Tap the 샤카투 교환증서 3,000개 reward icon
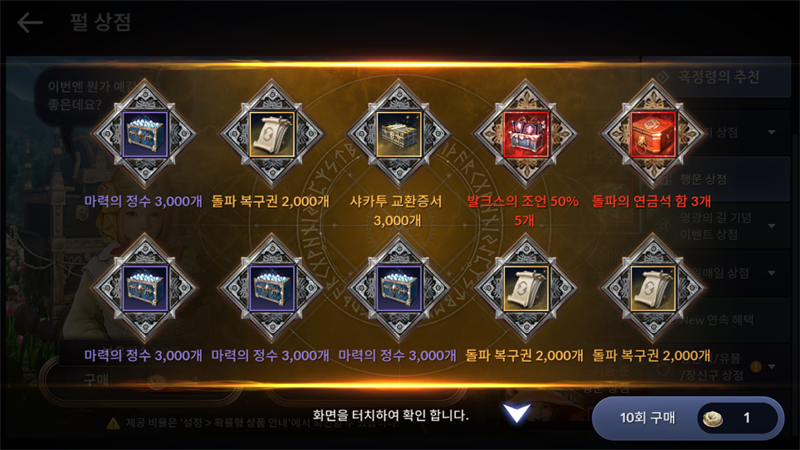 pos(398,134)
